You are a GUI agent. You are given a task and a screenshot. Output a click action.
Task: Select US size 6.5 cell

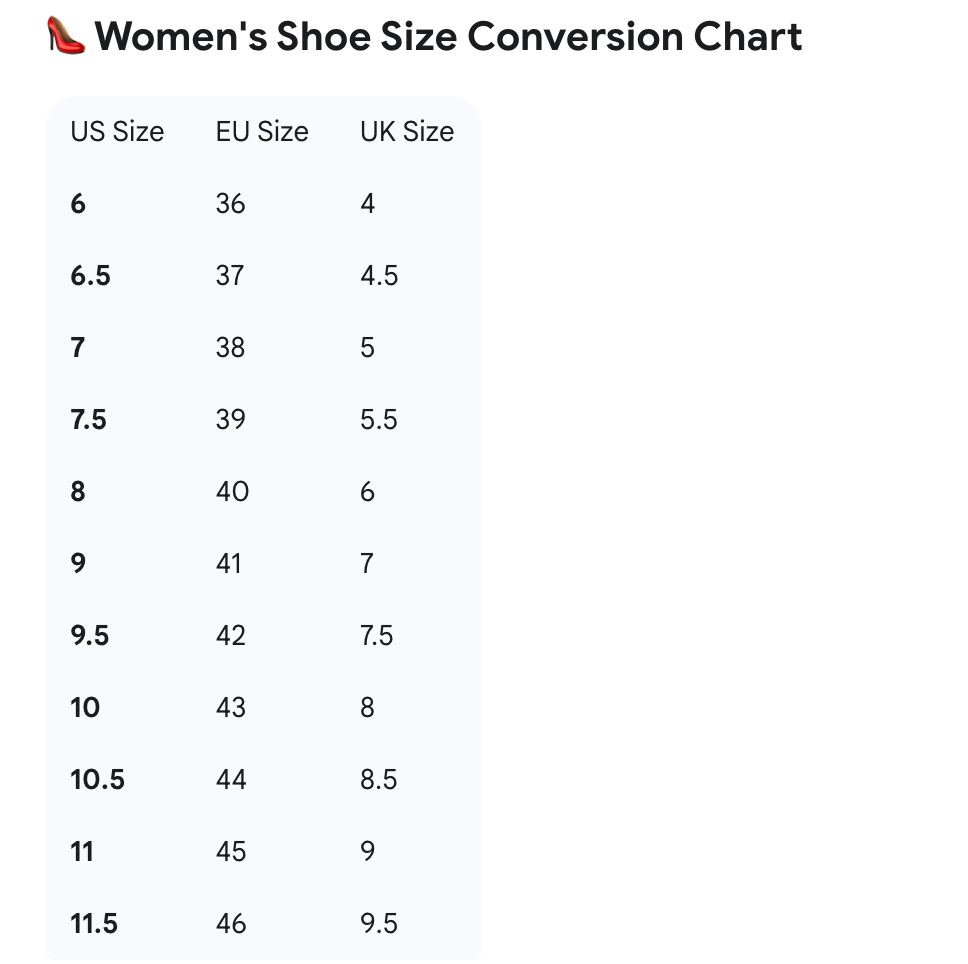pos(90,276)
